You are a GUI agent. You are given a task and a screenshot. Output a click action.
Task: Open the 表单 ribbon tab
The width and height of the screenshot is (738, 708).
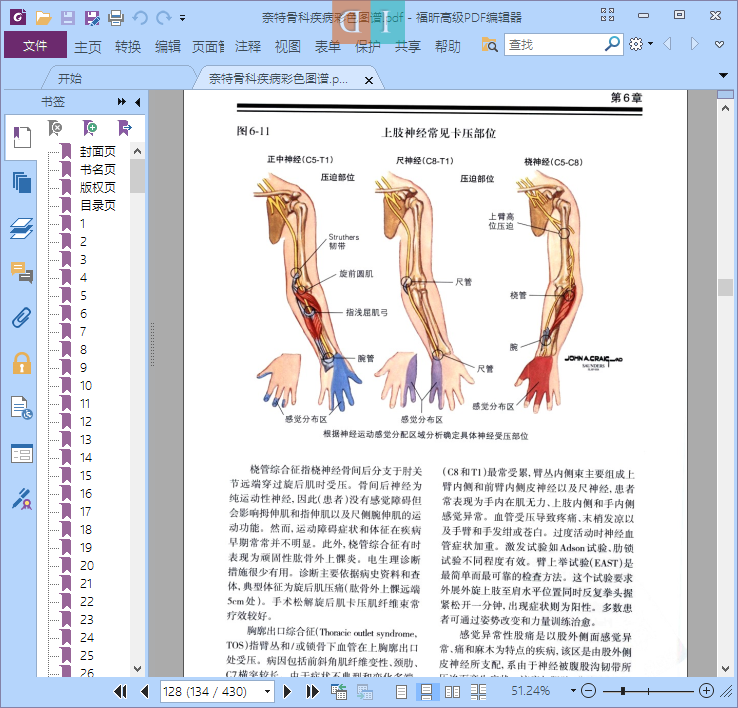328,47
